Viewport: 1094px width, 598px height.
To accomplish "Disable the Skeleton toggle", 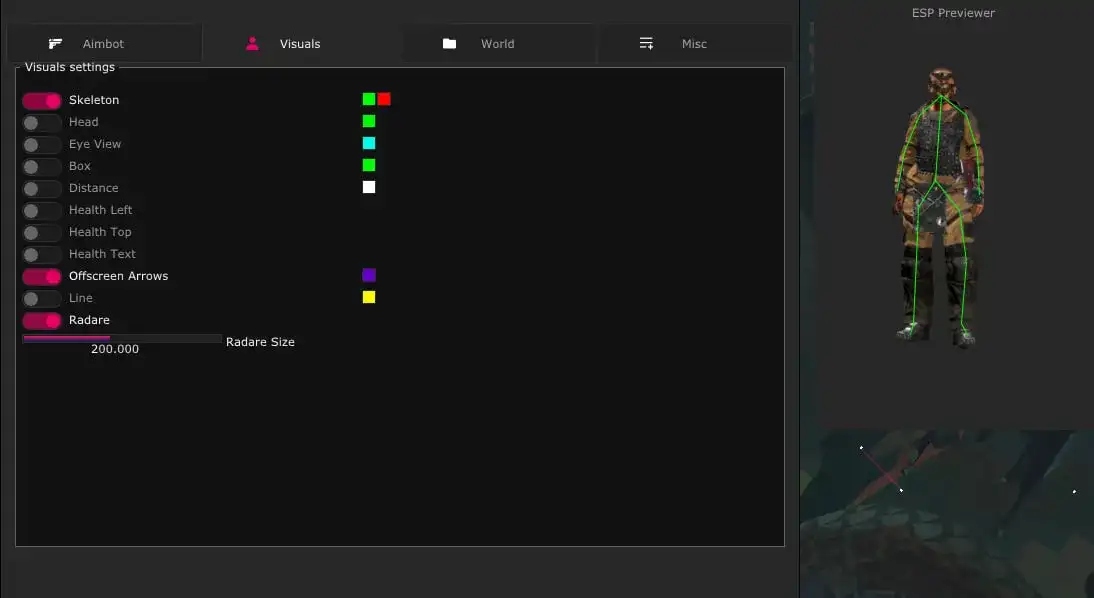I will pyautogui.click(x=41, y=100).
